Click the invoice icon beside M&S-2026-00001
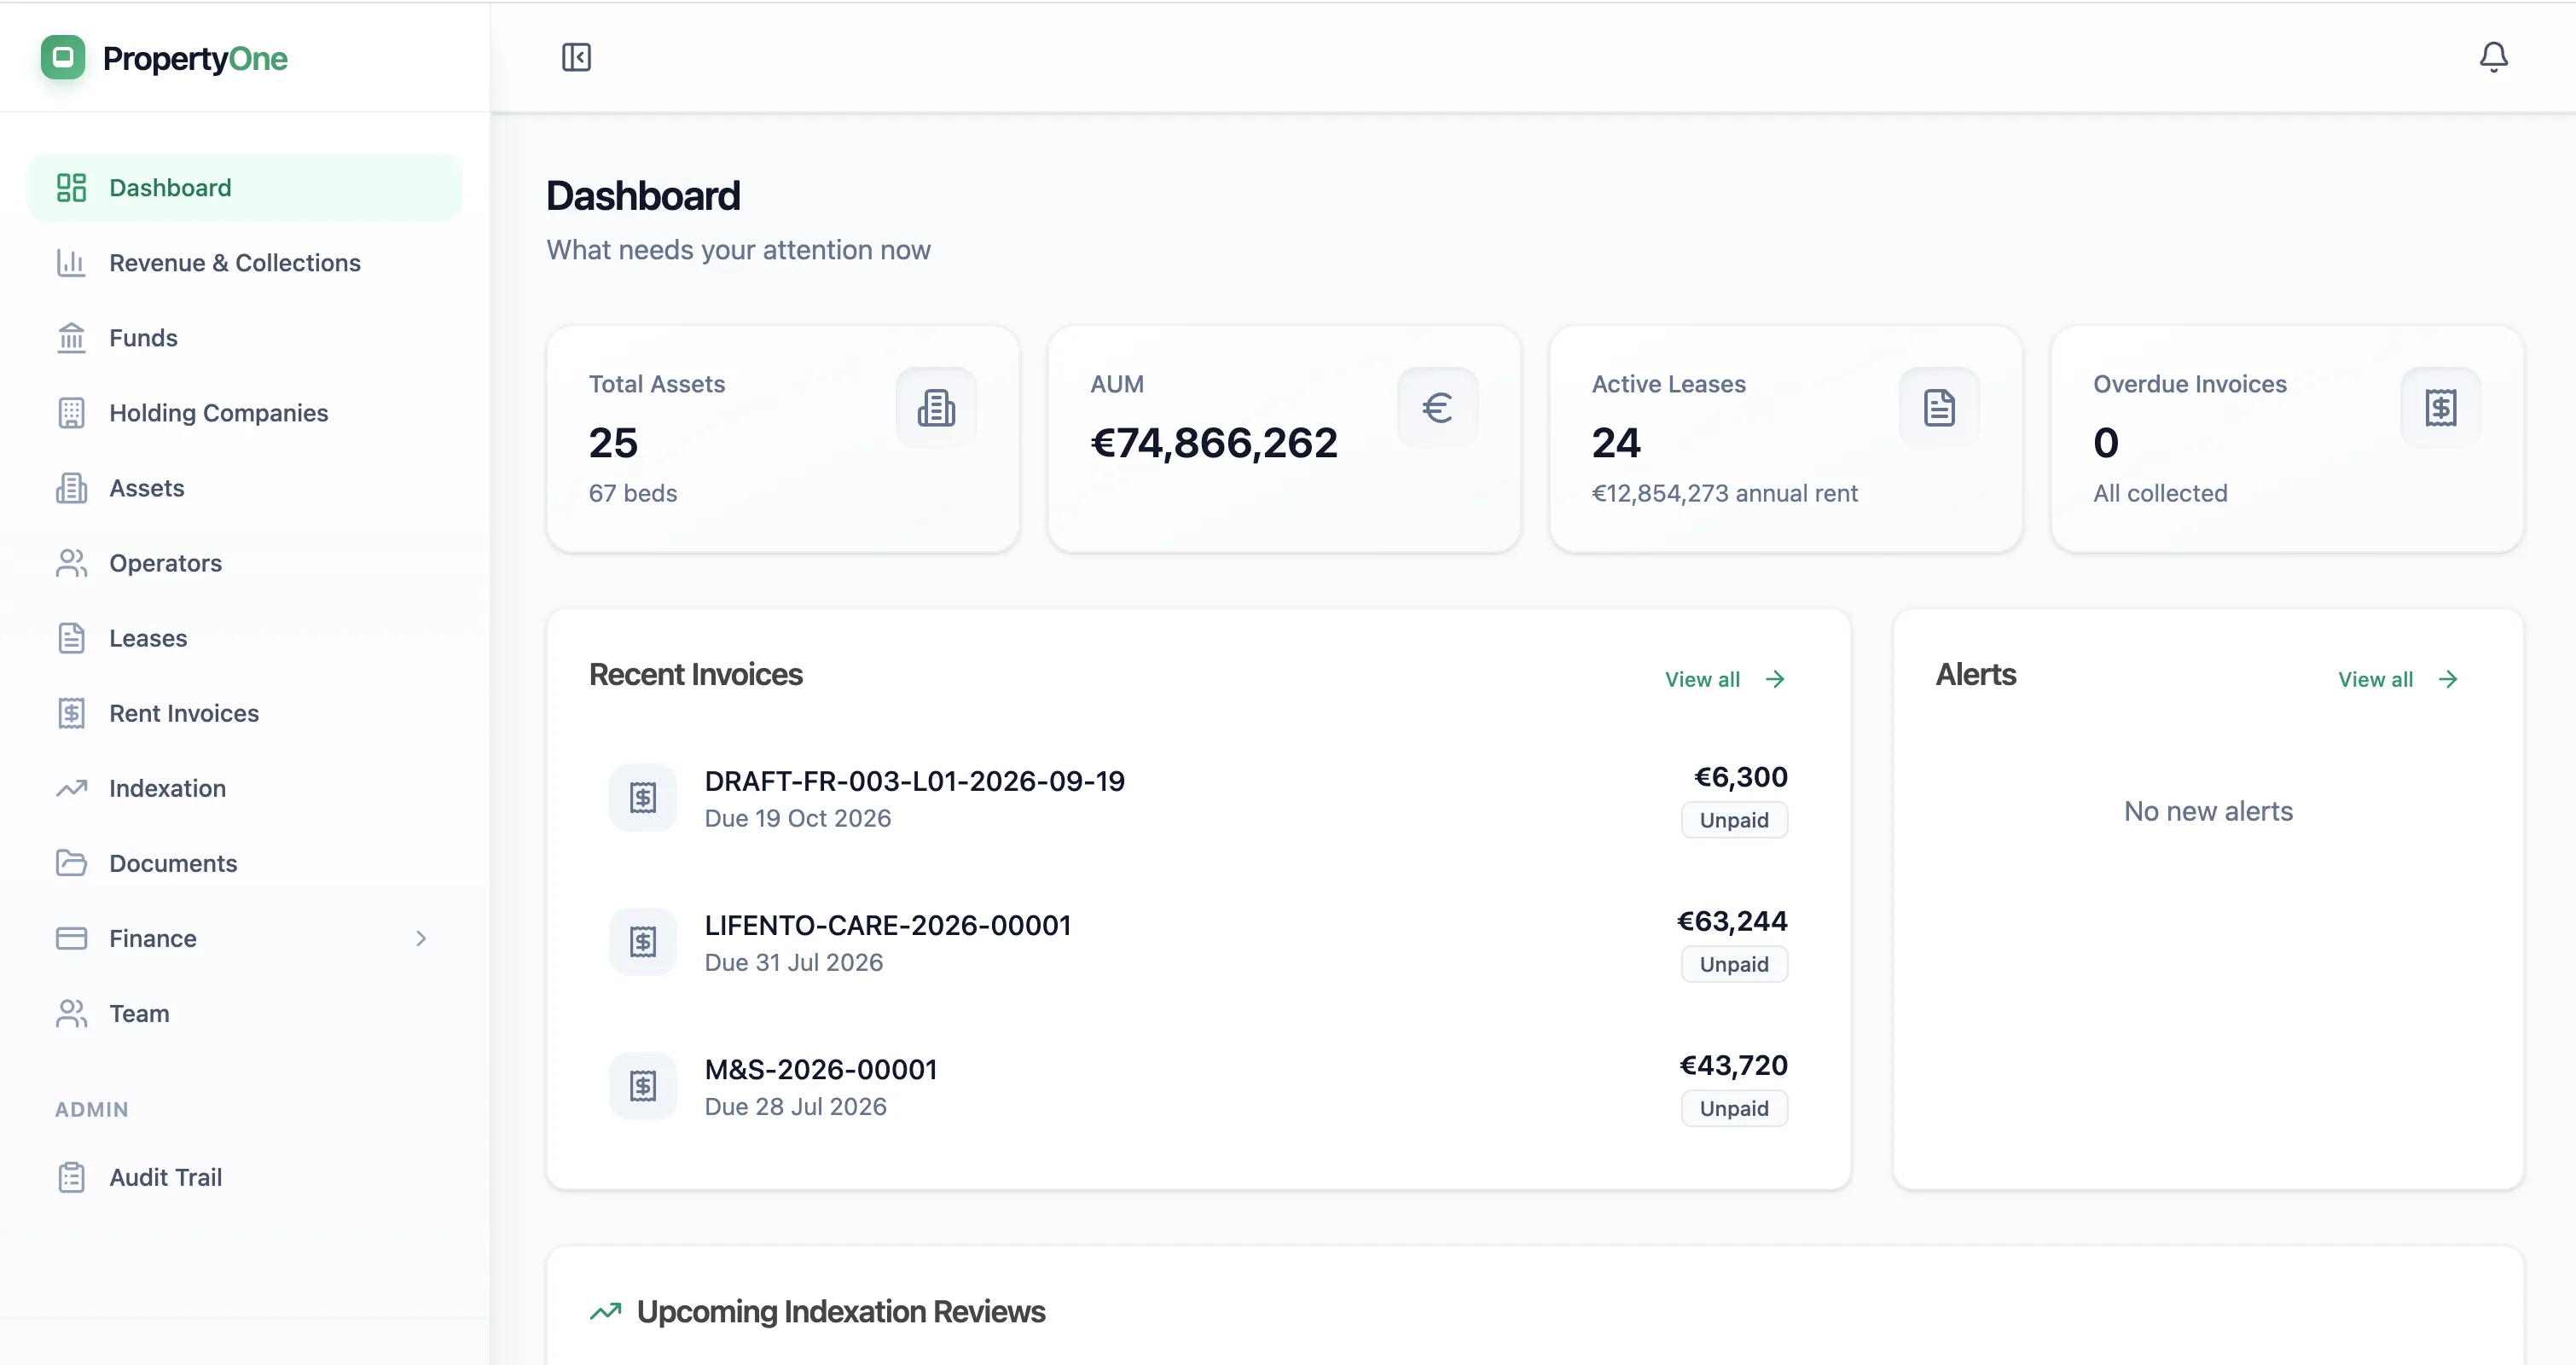 point(643,1086)
